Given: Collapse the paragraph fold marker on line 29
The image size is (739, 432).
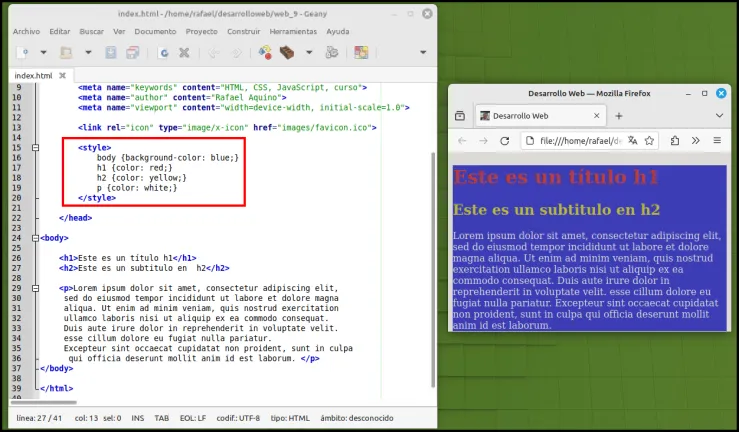Looking at the screenshot, I should point(35,288).
